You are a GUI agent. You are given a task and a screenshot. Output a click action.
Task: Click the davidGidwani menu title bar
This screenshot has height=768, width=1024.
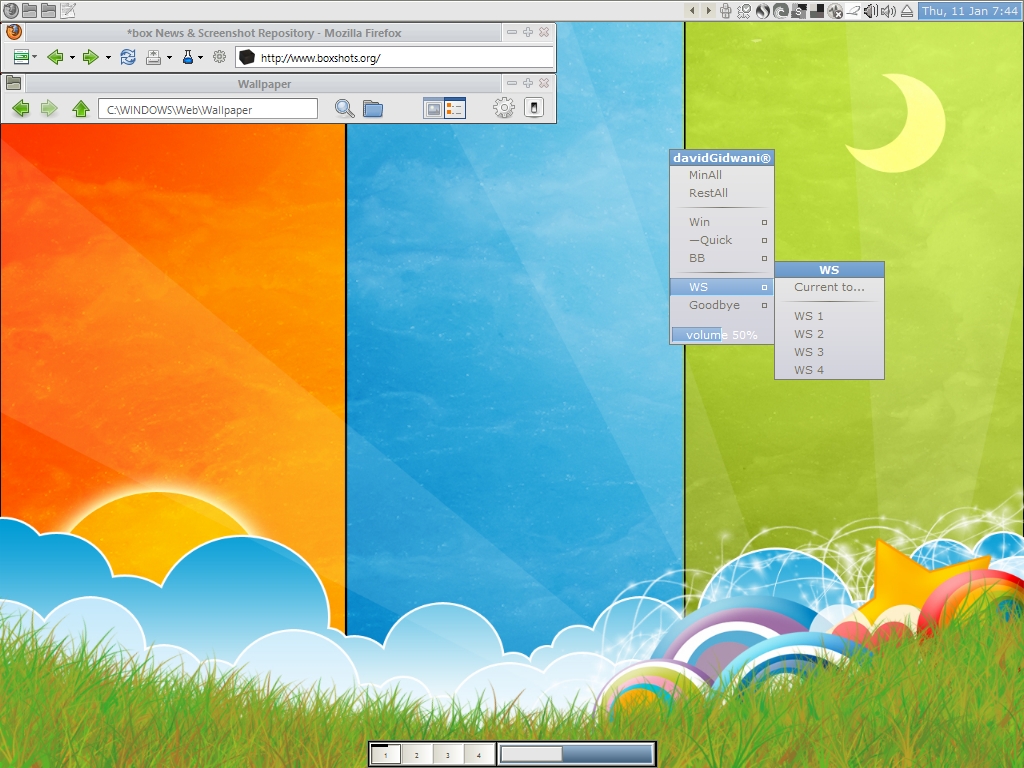[722, 157]
